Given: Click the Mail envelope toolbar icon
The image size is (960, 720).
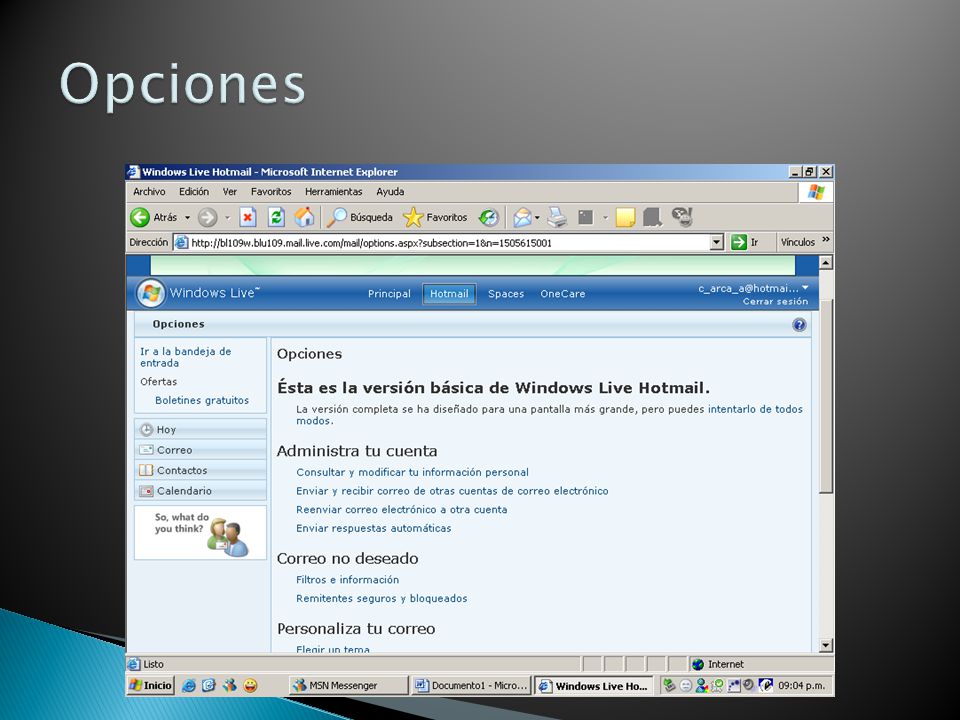Looking at the screenshot, I should pyautogui.click(x=522, y=217).
